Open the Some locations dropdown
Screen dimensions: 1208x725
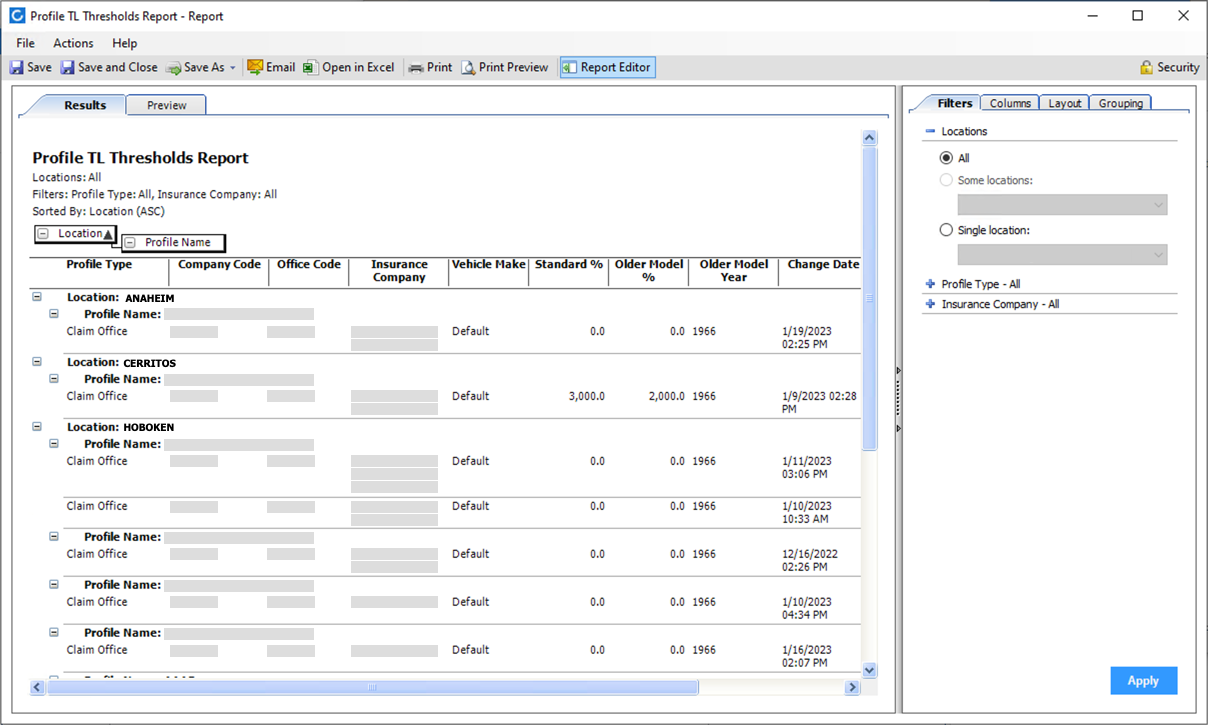1062,205
